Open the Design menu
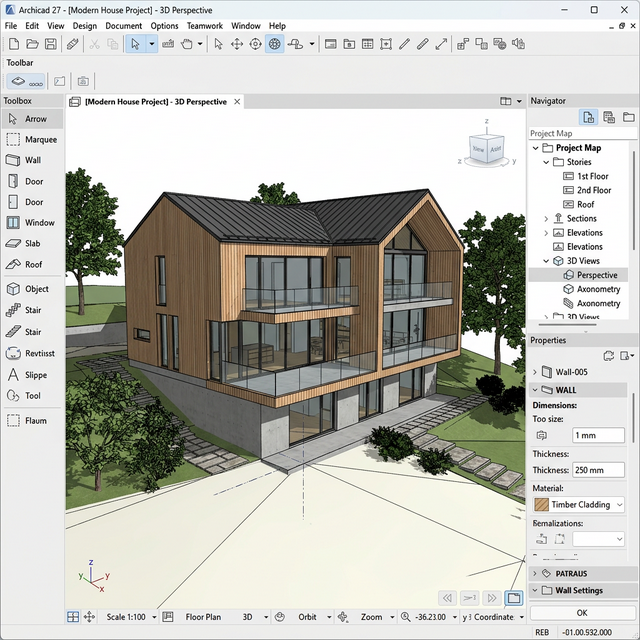Viewport: 640px width, 640px height. point(85,26)
